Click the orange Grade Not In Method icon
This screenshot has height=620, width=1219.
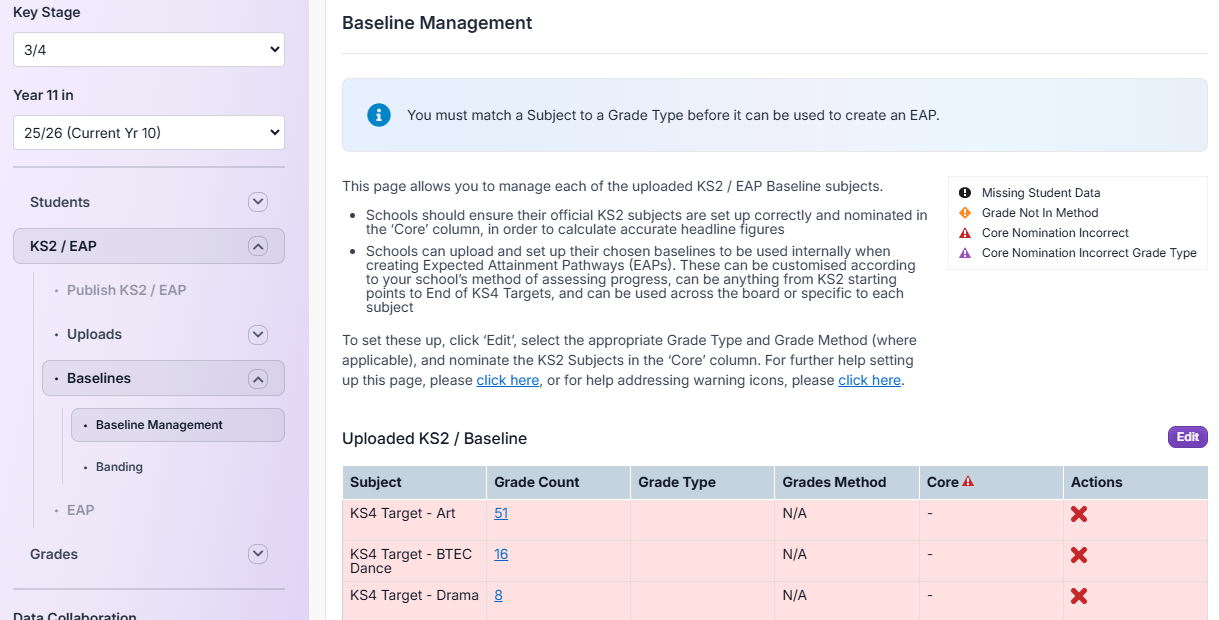(x=963, y=212)
